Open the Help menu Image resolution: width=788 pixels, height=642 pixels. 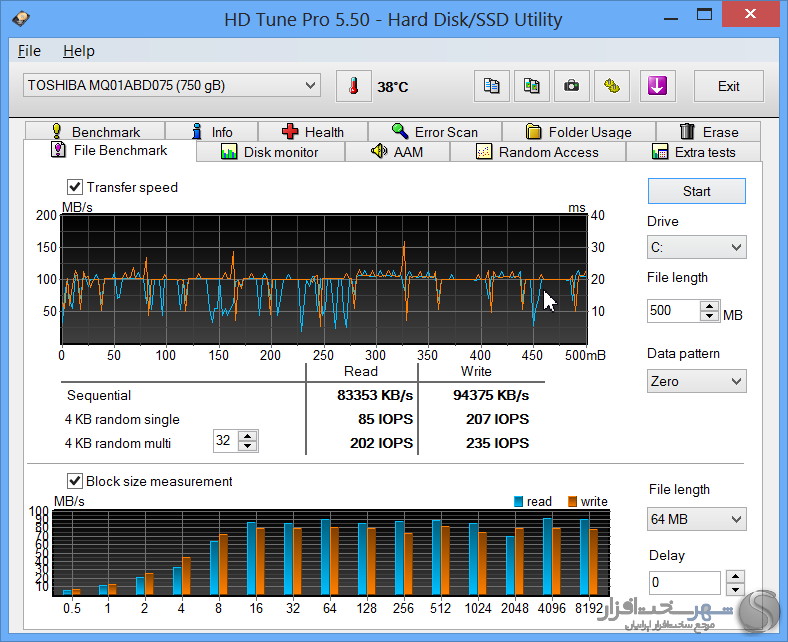[78, 51]
